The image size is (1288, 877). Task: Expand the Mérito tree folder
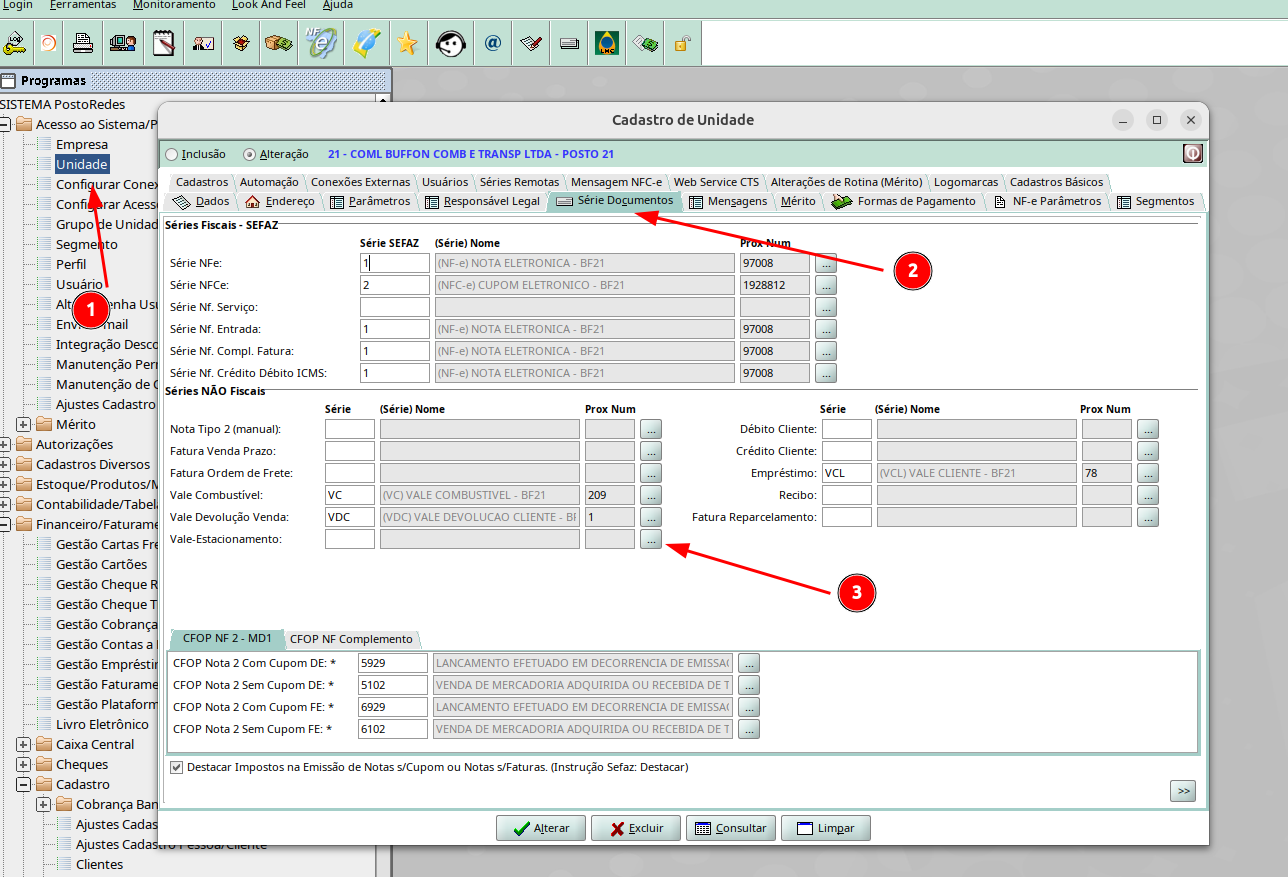tap(23, 424)
